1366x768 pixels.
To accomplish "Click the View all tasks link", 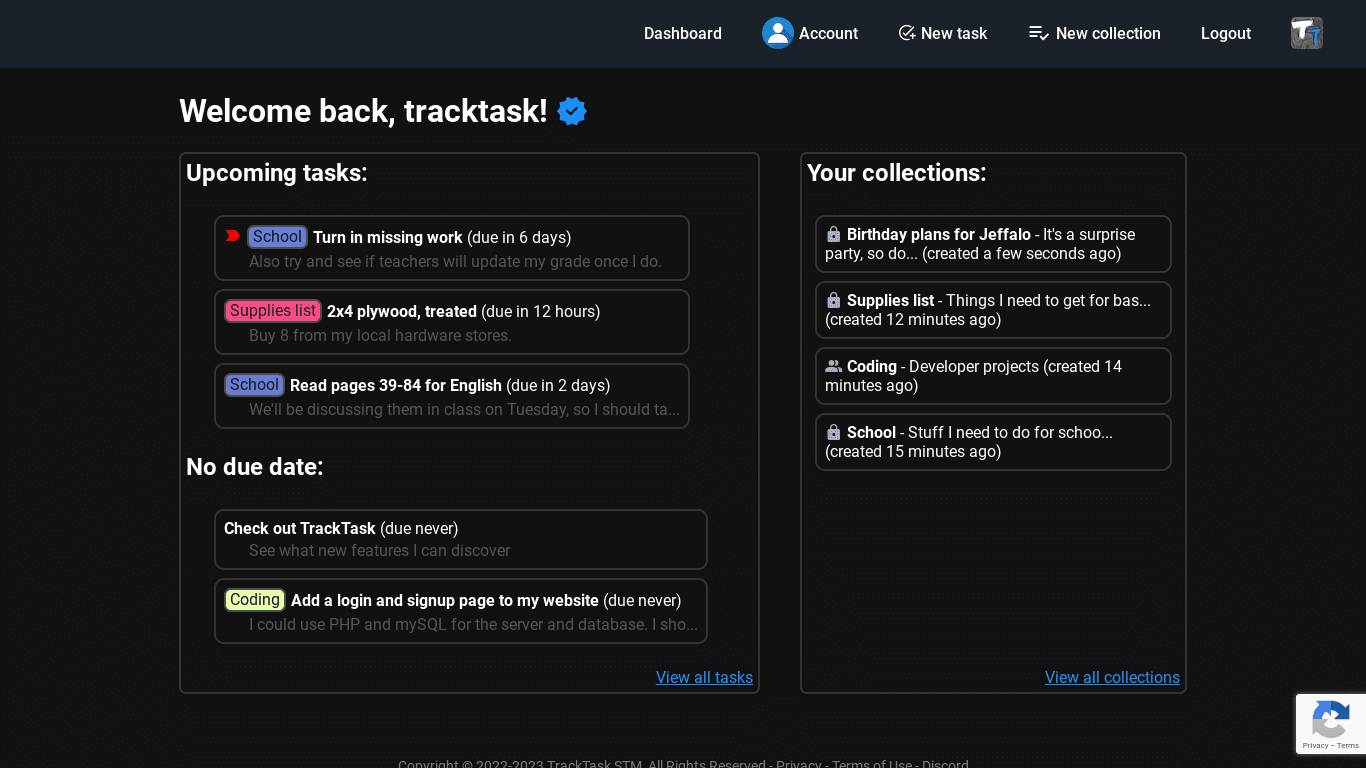I will coord(704,677).
